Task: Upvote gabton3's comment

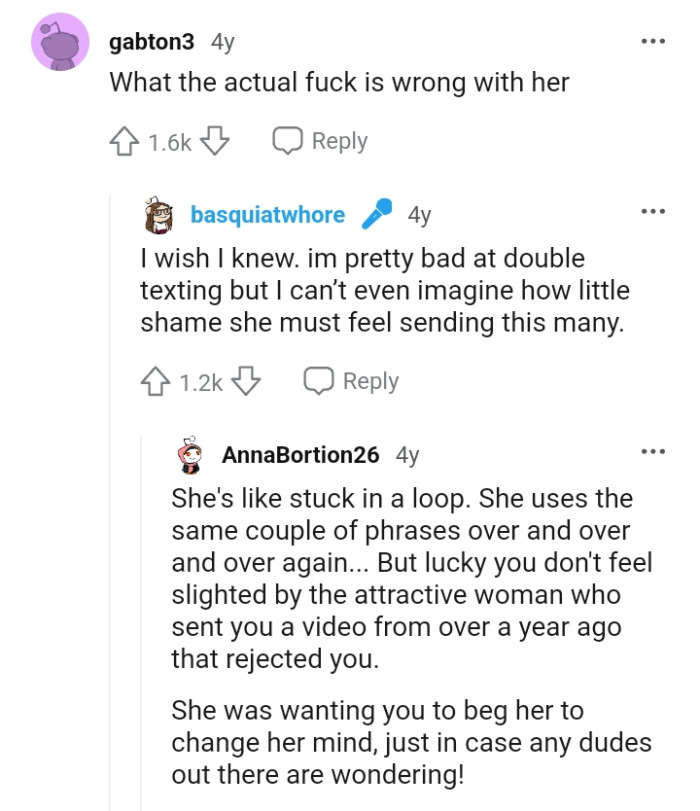Action: tap(125, 140)
